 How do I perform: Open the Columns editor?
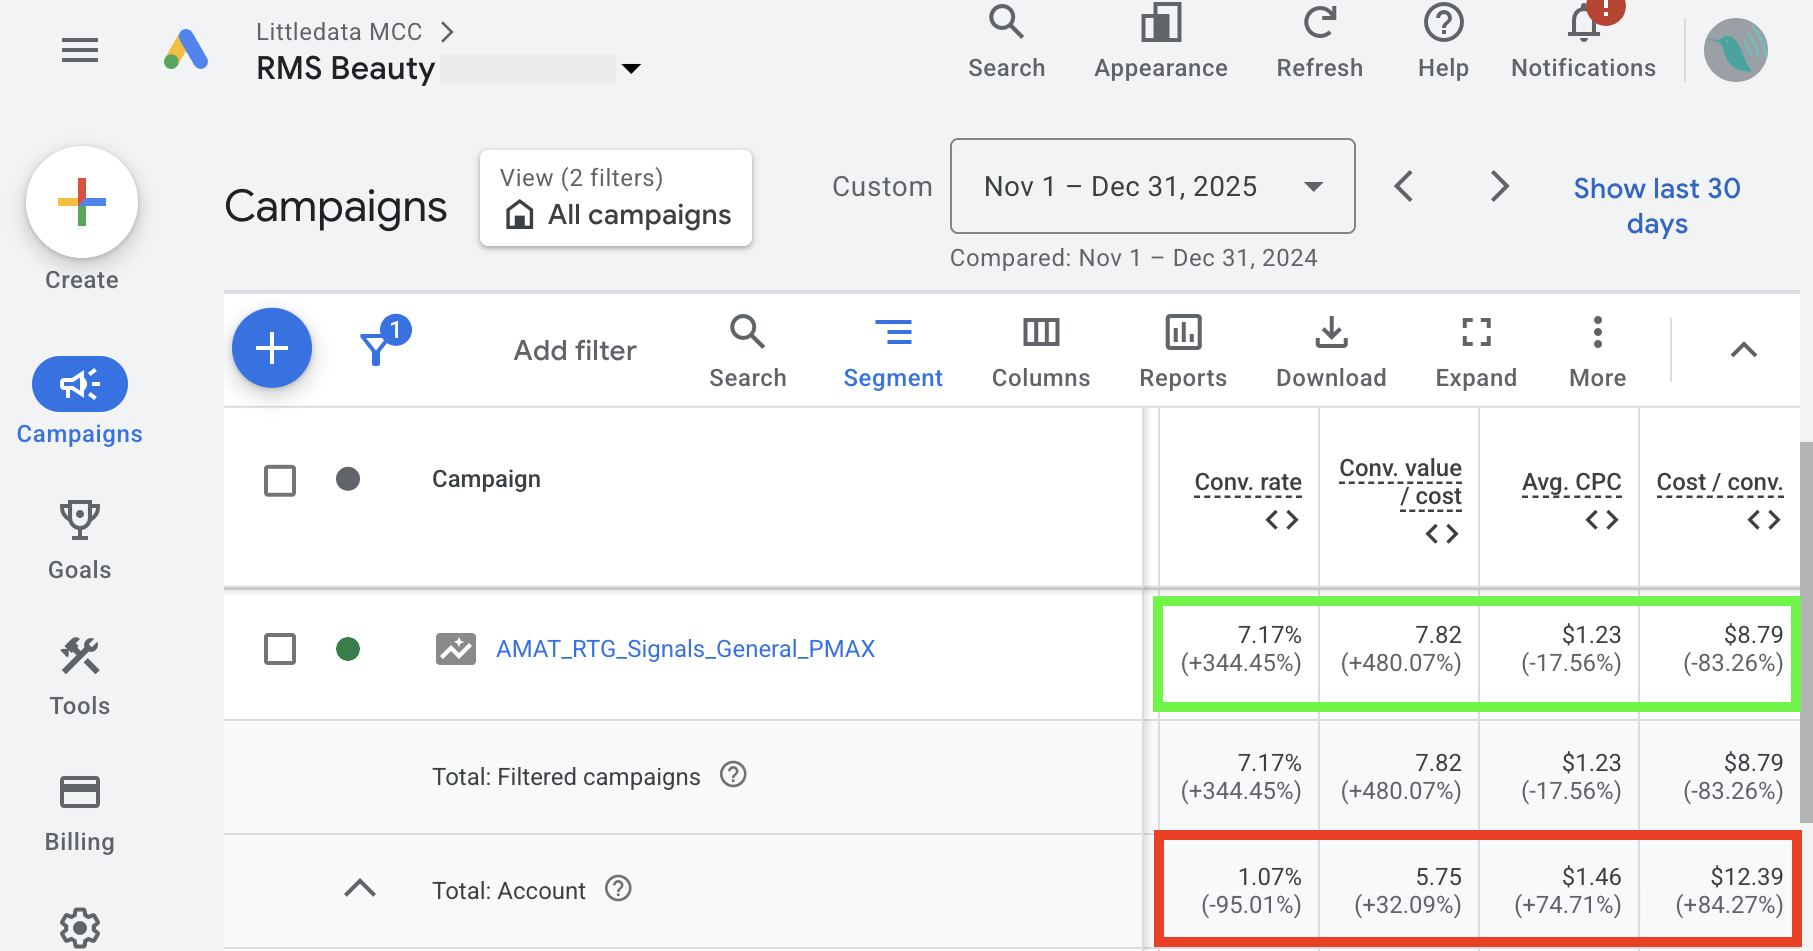click(1041, 351)
